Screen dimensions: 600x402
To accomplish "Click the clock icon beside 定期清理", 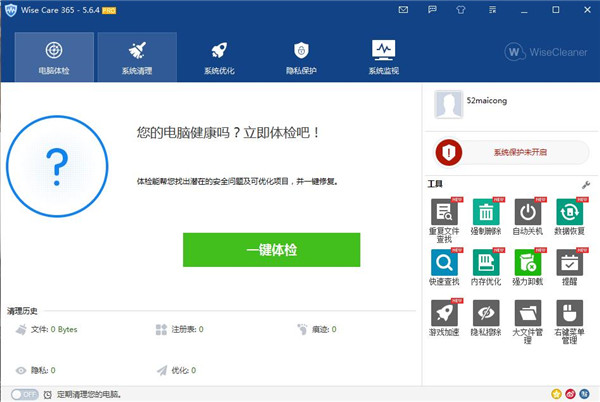I will click(x=47, y=395).
